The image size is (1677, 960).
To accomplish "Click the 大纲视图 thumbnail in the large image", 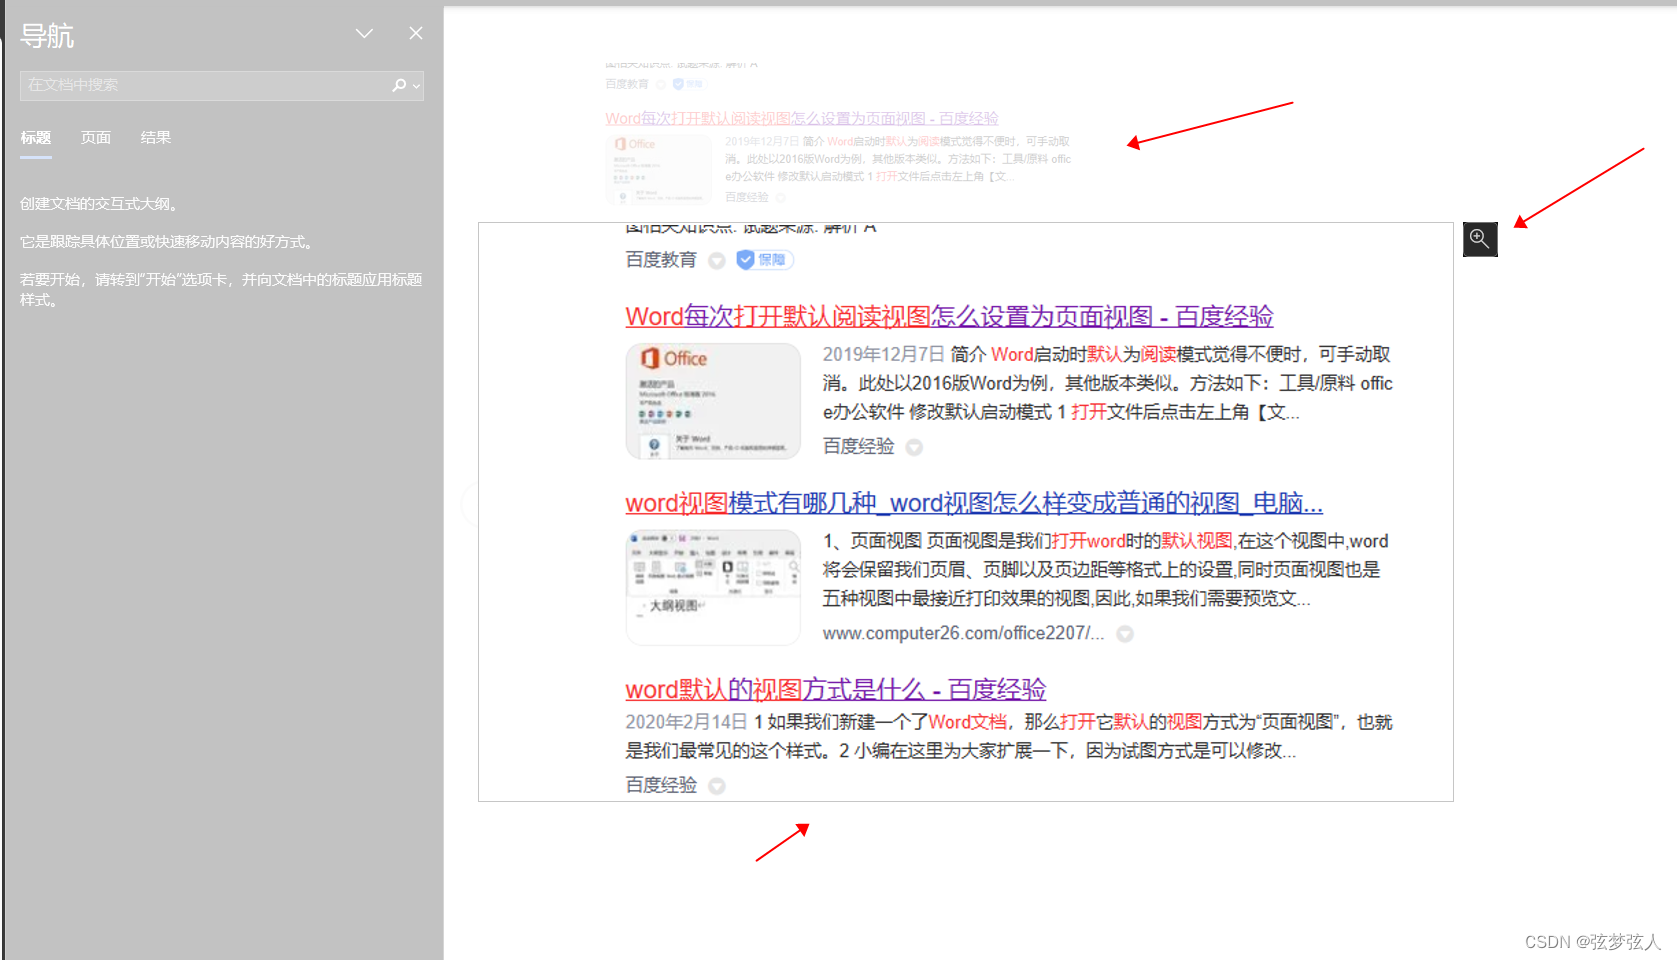I will [x=713, y=588].
